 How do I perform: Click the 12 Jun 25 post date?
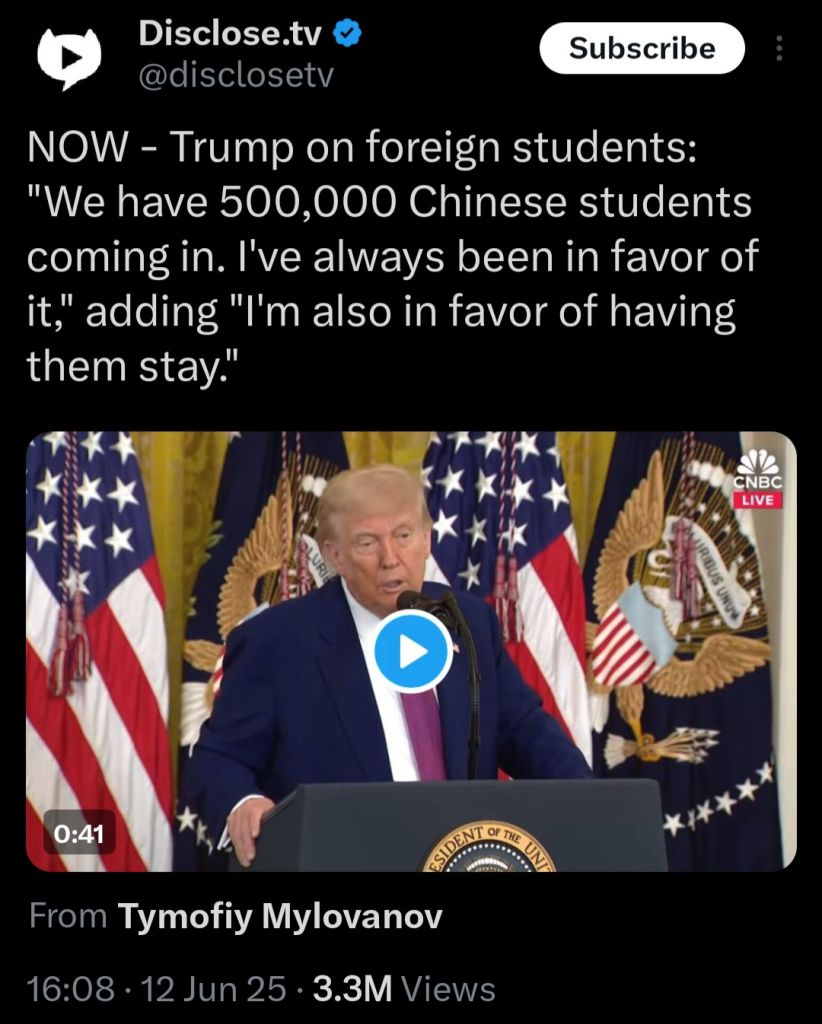click(213, 988)
